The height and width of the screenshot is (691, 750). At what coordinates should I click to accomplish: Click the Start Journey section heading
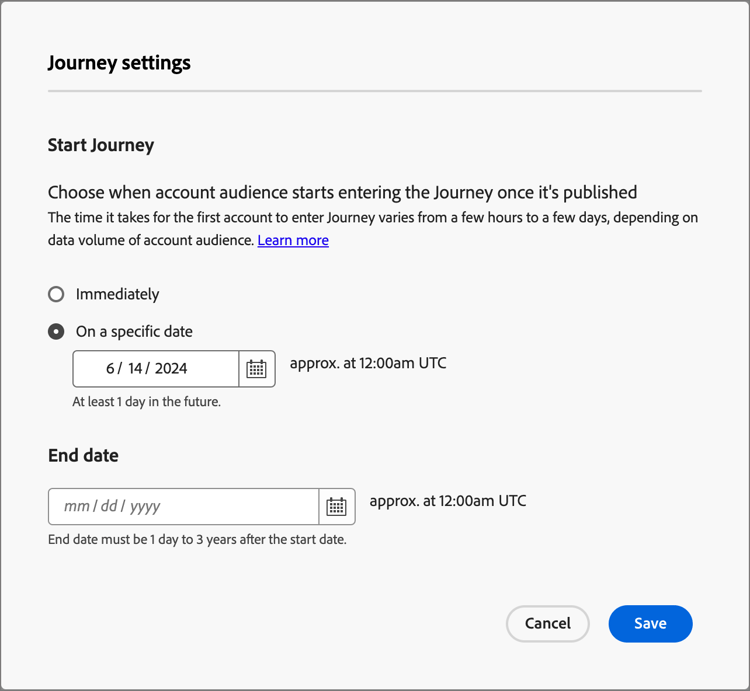point(101,145)
